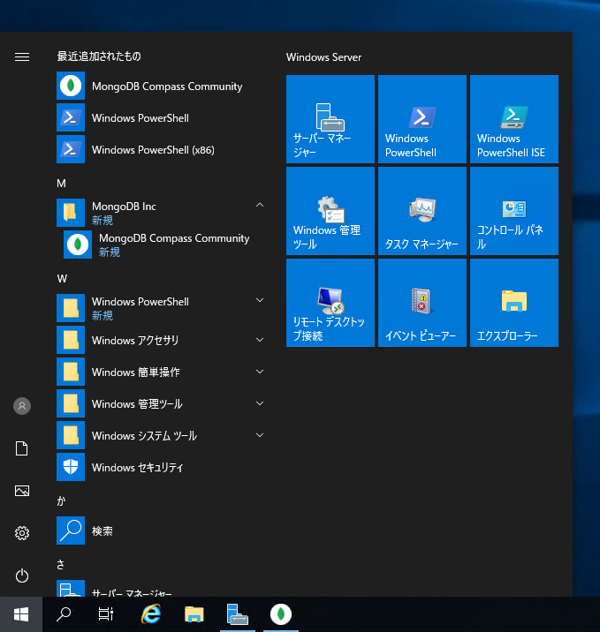Click the letter M section header

tap(61, 183)
